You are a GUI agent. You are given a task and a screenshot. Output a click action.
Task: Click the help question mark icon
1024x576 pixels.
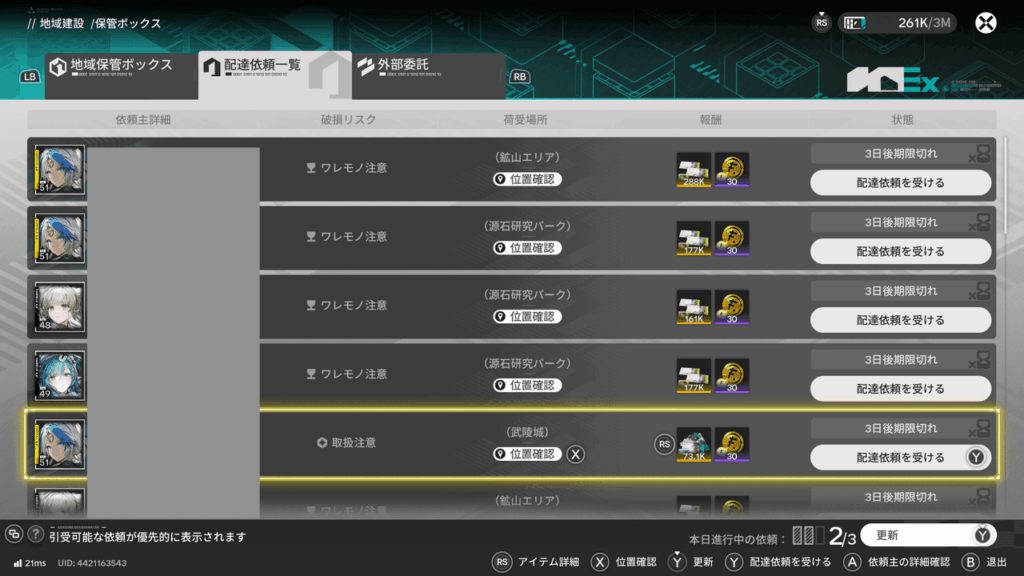pos(35,534)
